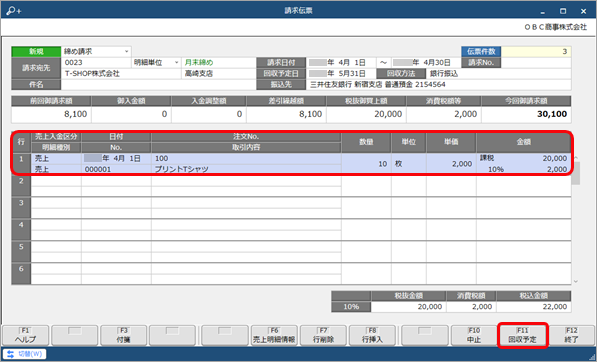Select row header 6 in detail grid
The height and width of the screenshot is (362, 597).
click(21, 273)
